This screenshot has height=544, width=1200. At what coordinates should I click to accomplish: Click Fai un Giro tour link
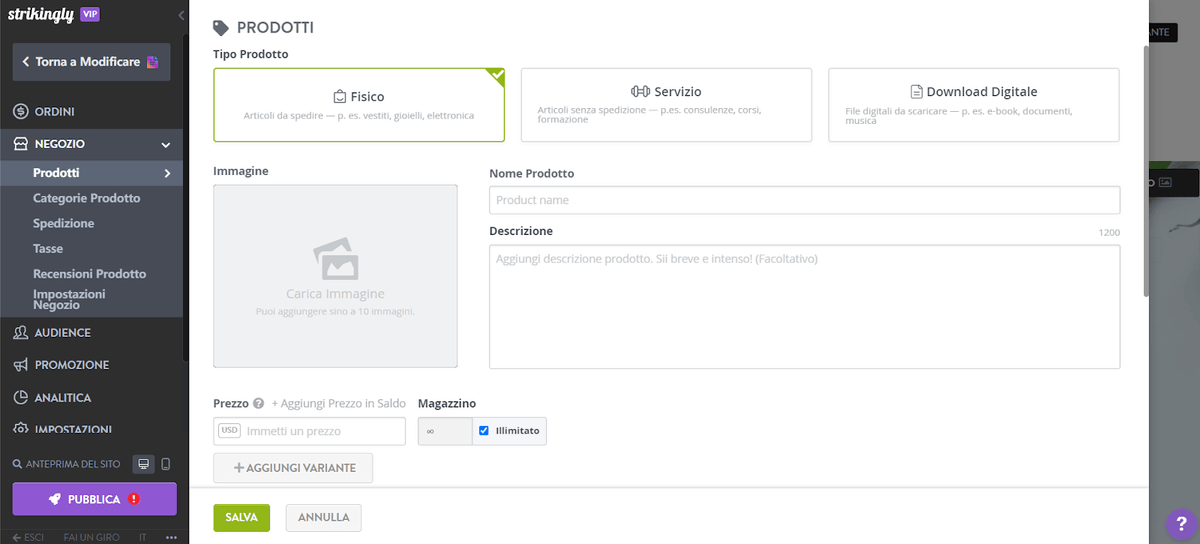click(x=91, y=537)
